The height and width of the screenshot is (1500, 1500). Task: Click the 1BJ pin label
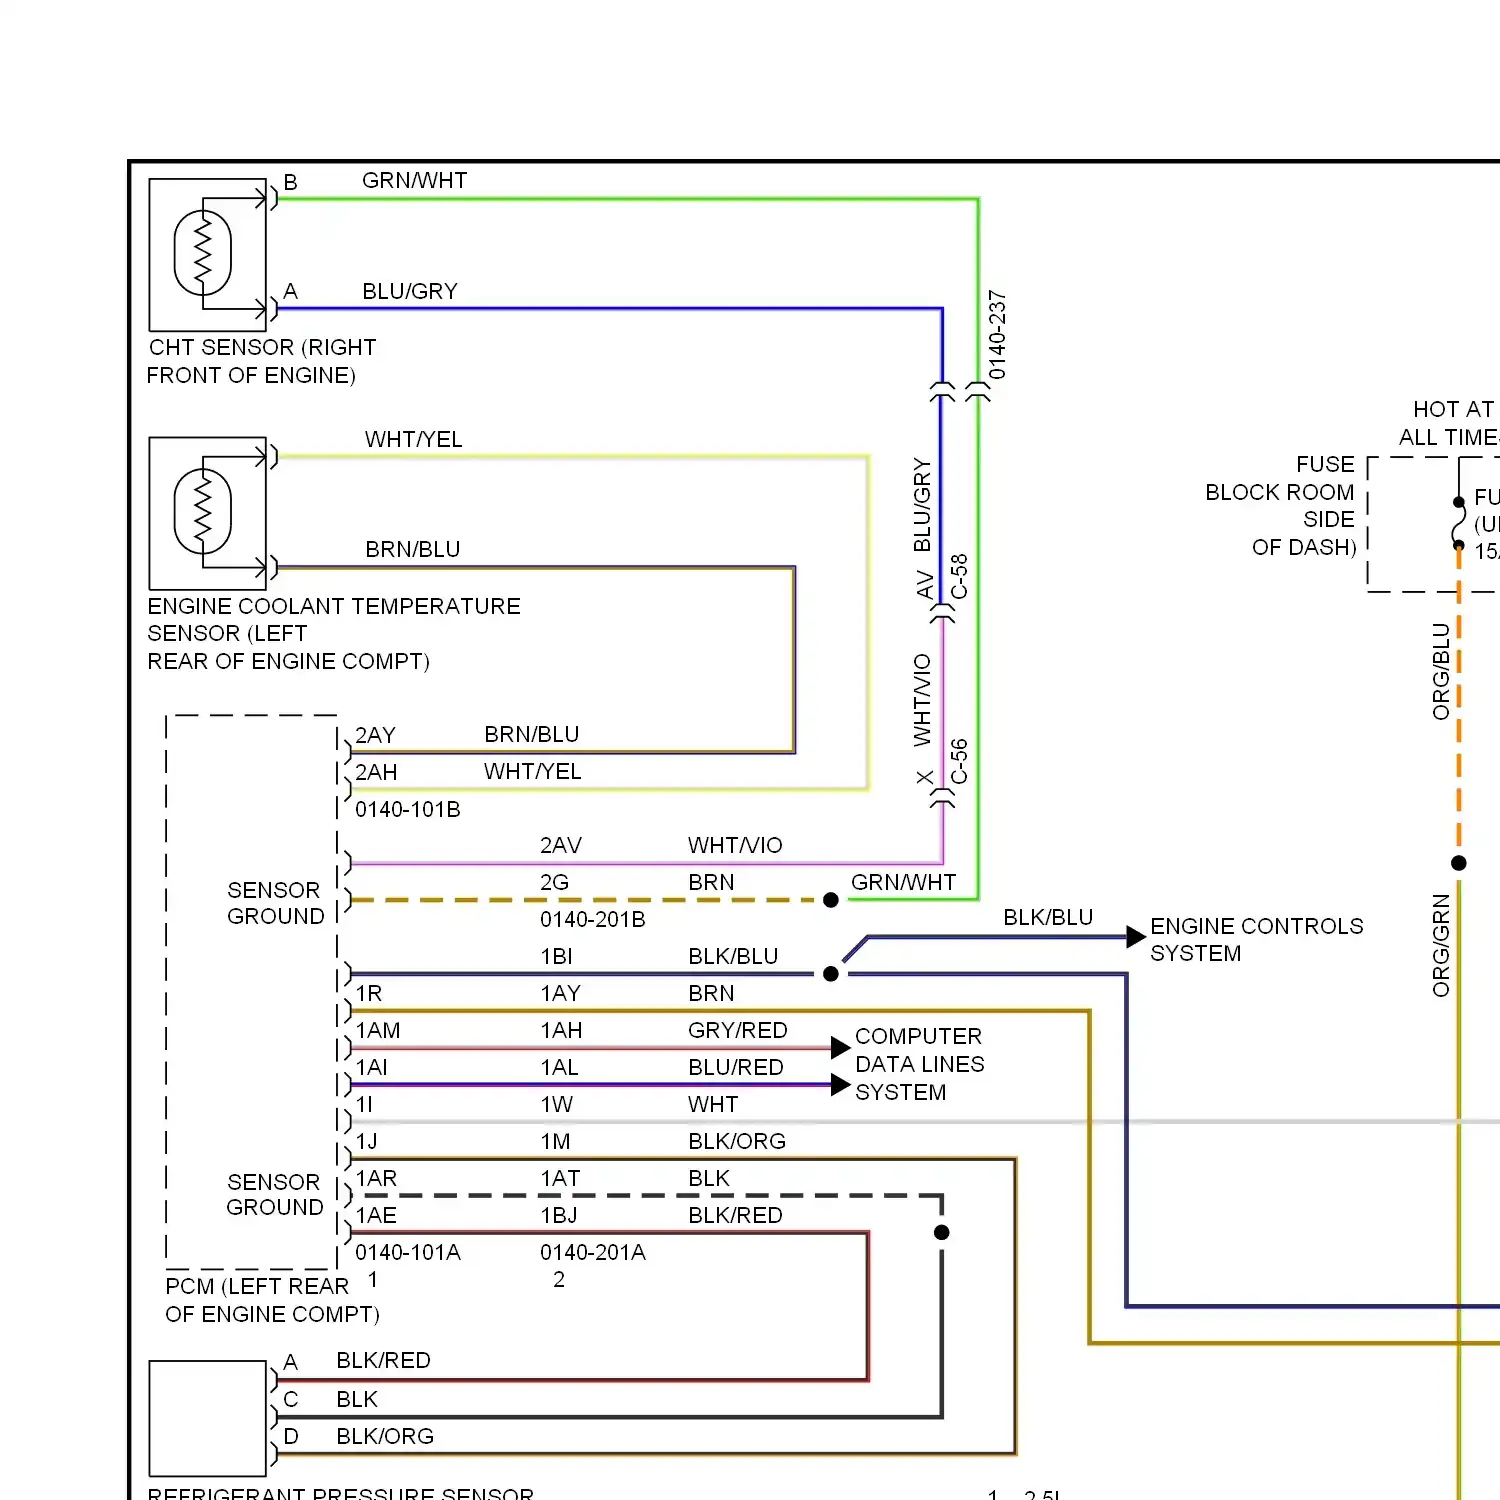(x=559, y=1216)
